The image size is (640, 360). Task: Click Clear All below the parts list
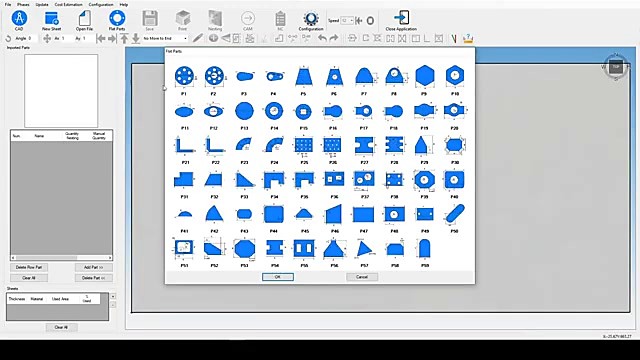(29, 278)
